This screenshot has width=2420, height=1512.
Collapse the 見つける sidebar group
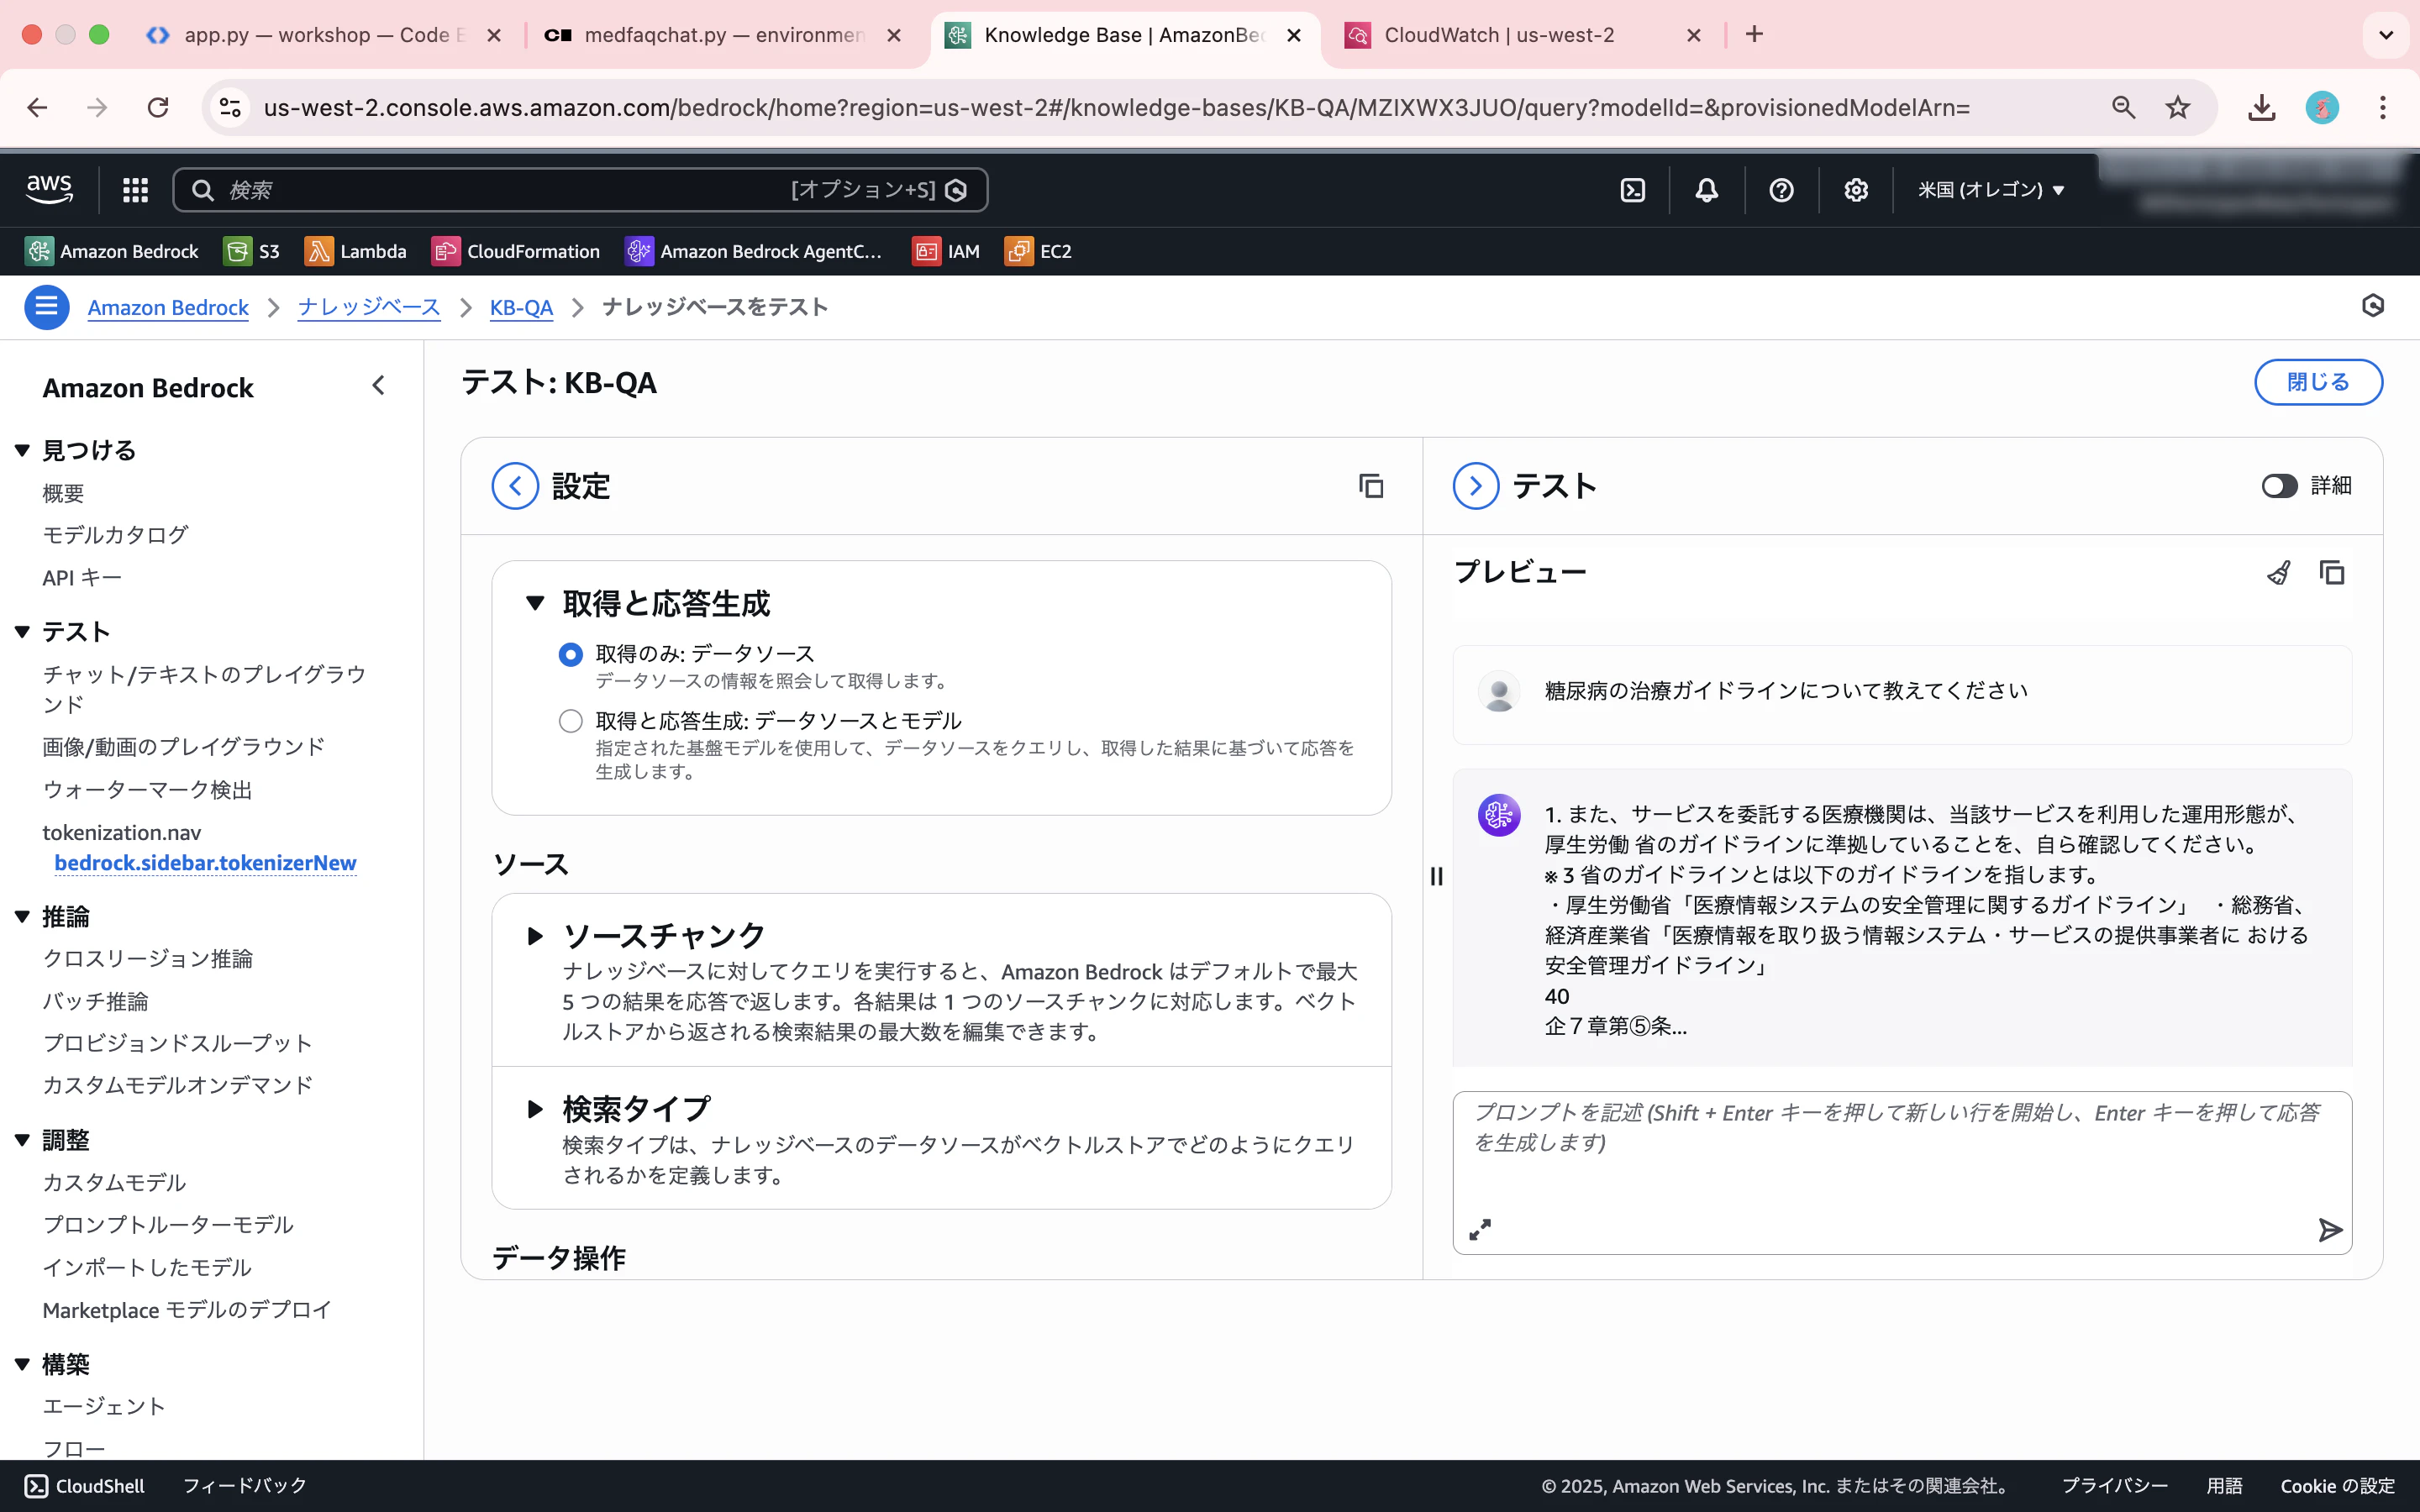click(x=22, y=451)
